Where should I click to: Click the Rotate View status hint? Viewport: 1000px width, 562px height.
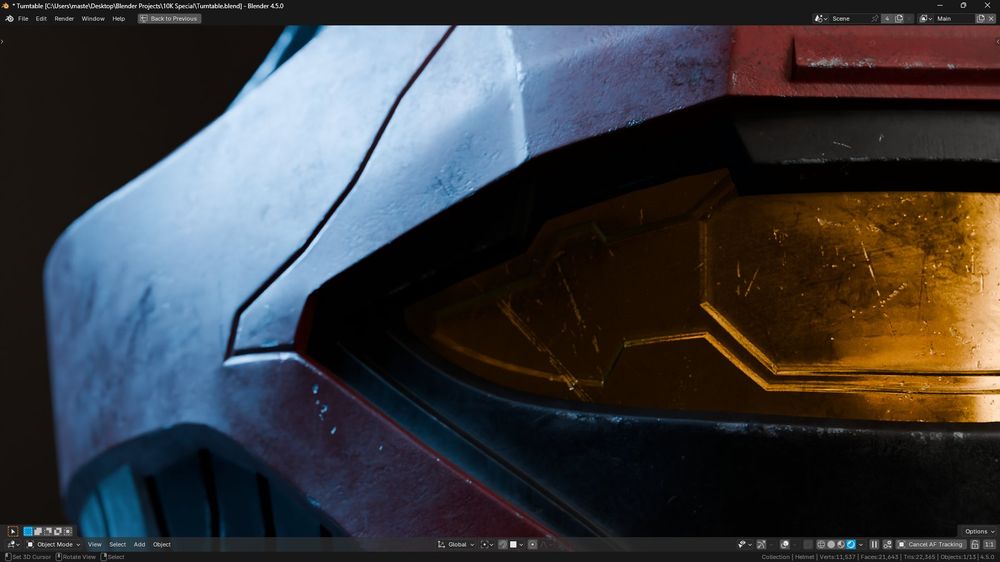[75, 558]
